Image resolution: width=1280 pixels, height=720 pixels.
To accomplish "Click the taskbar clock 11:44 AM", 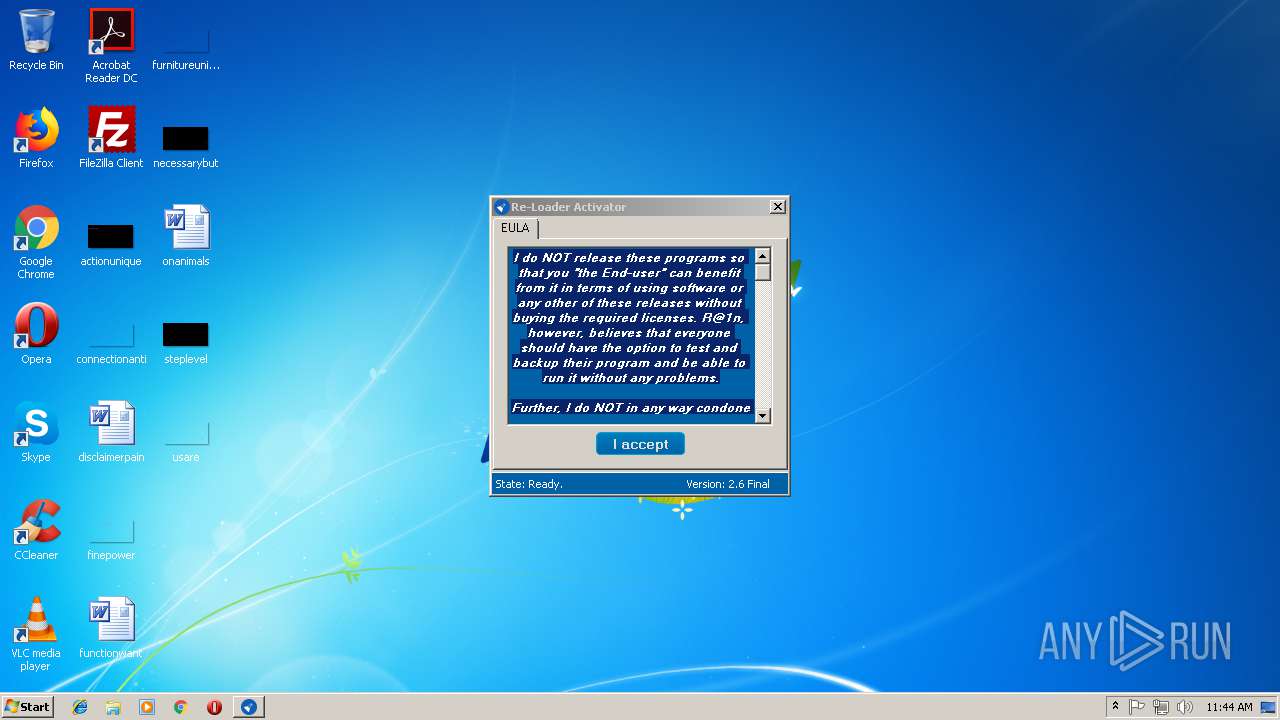I will click(1229, 707).
